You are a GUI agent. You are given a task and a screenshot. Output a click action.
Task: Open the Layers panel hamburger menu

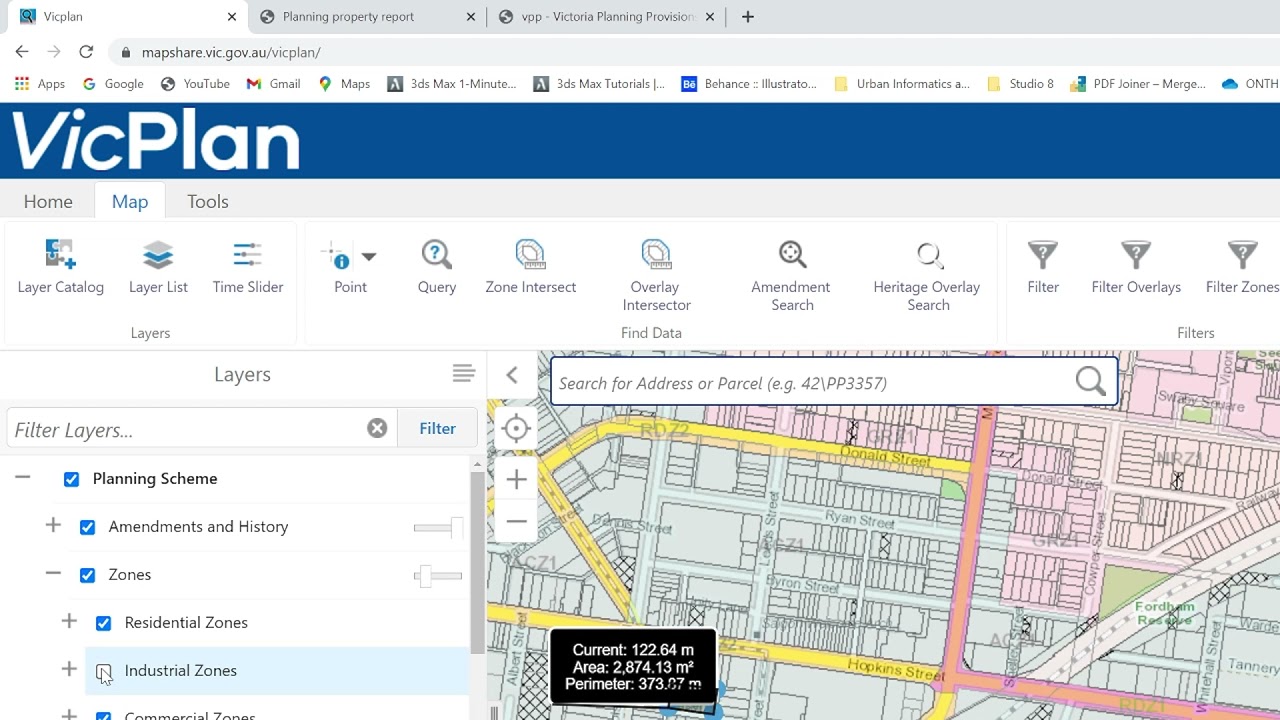click(x=463, y=374)
